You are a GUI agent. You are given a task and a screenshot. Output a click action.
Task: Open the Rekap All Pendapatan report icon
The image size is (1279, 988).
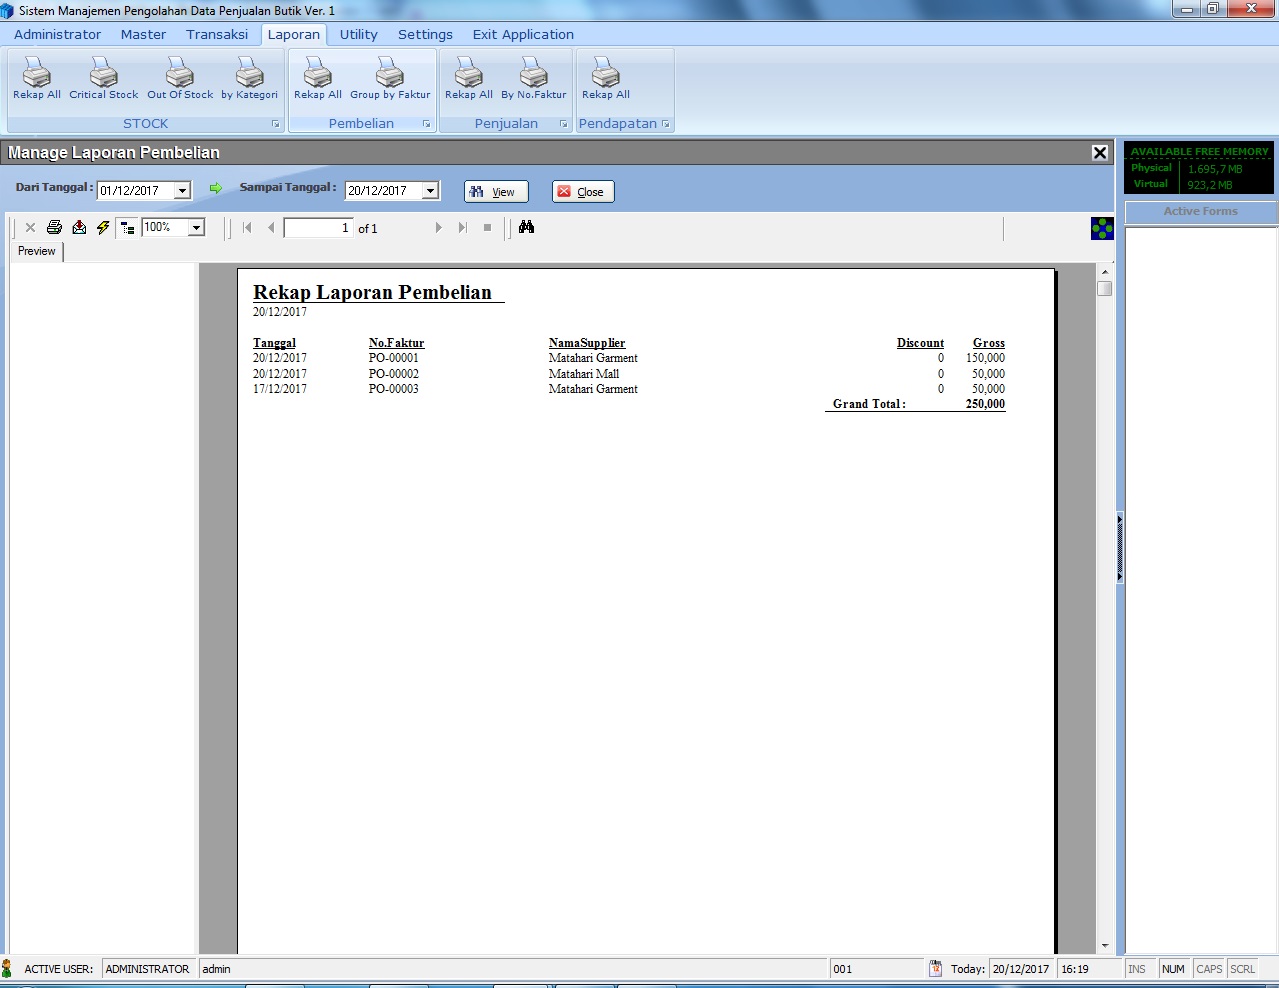(605, 75)
